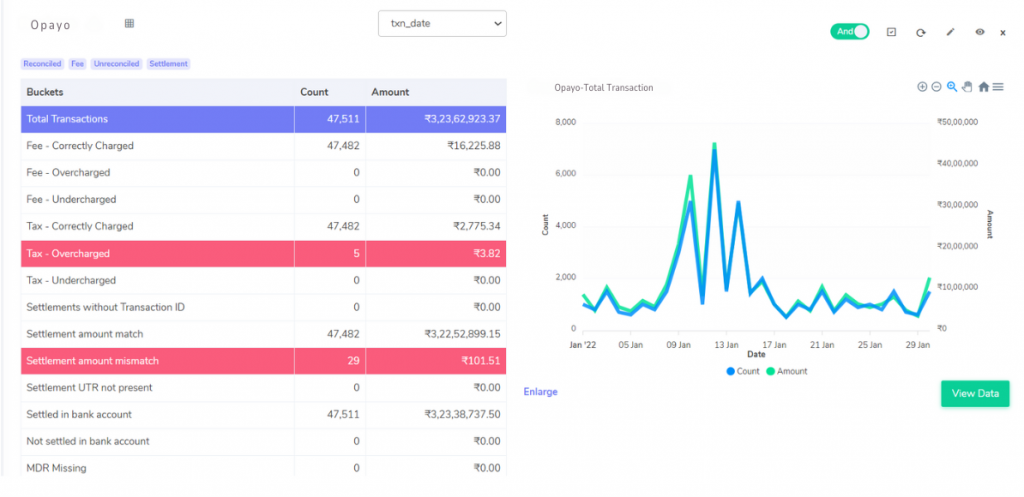Select Settlement UTR not present row
This screenshot has width=1024, height=497.
pyautogui.click(x=263, y=388)
